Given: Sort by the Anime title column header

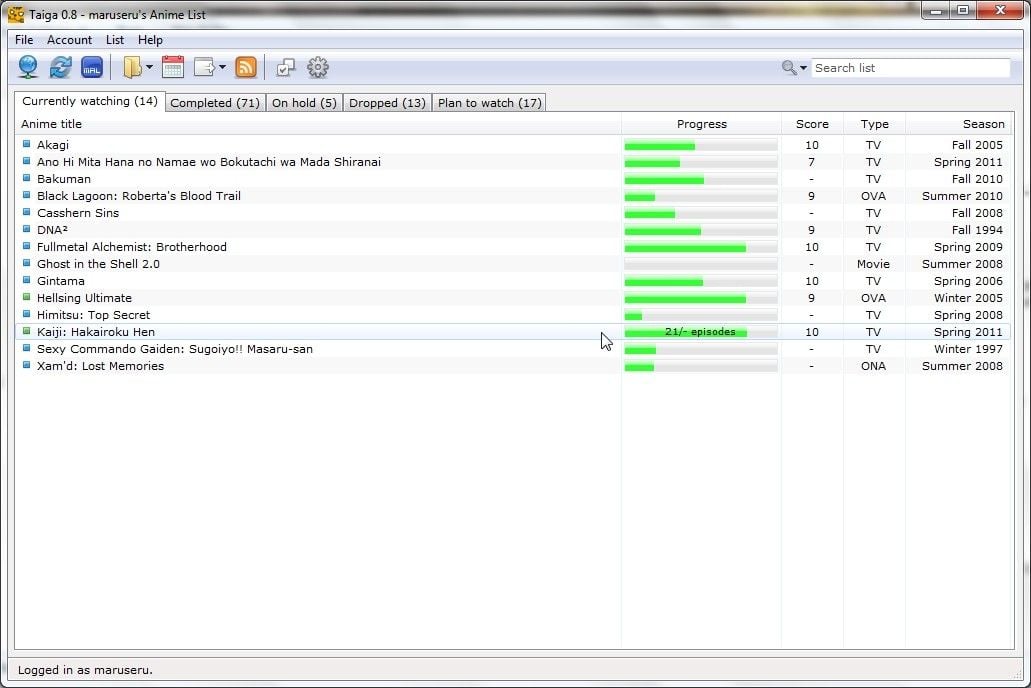Looking at the screenshot, I should point(318,124).
